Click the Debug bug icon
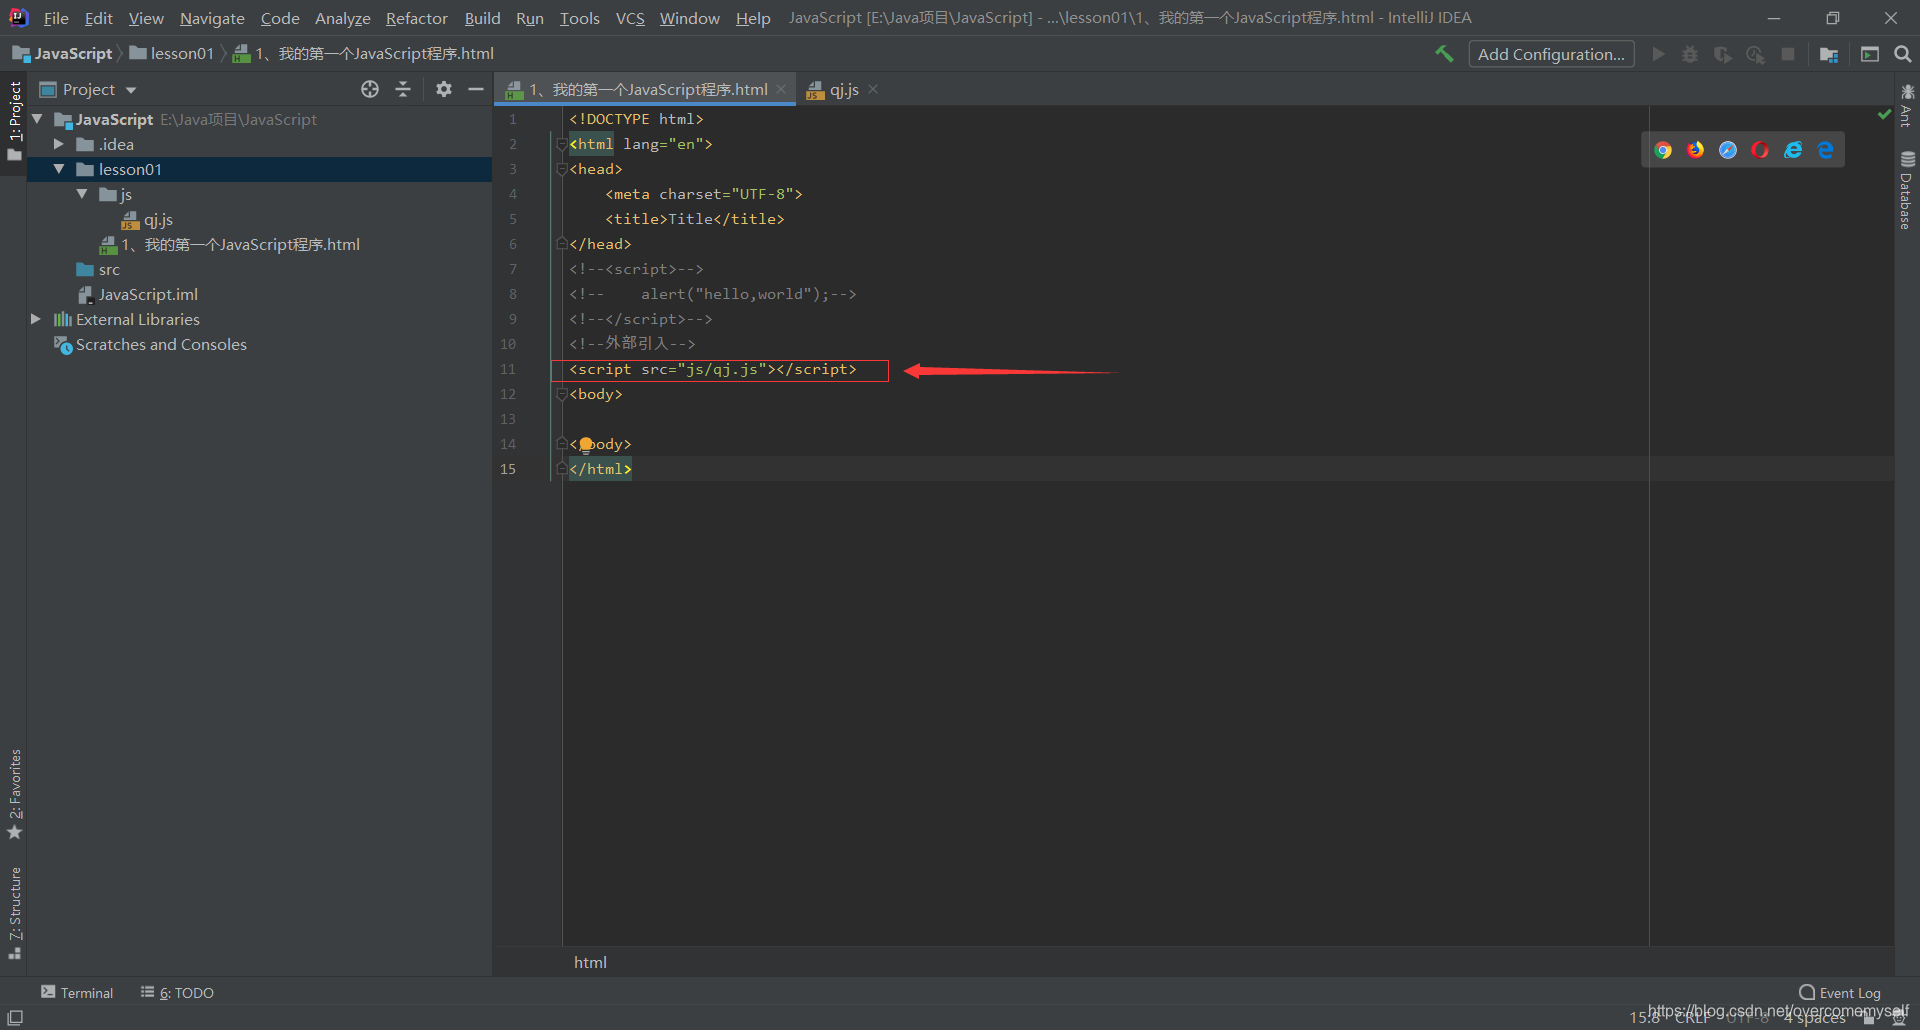 click(x=1690, y=54)
